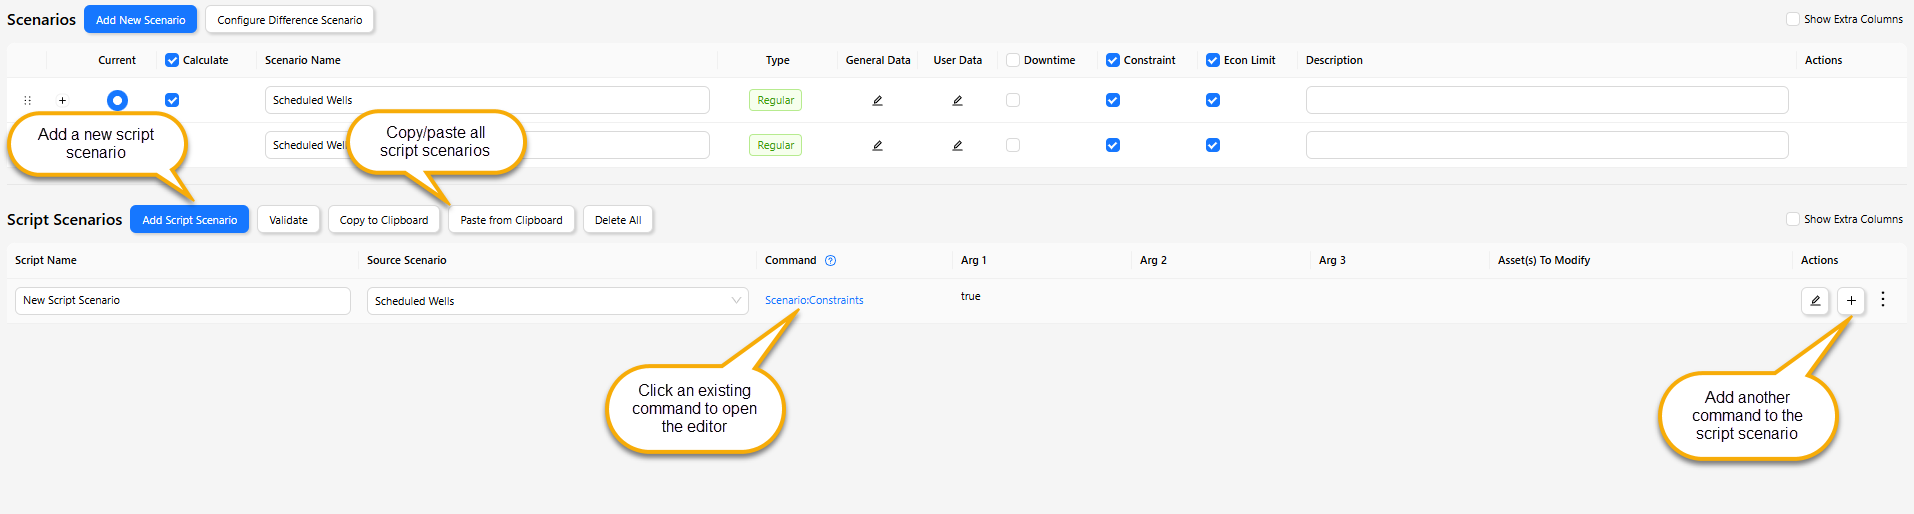The image size is (1914, 514).
Task: Click Configure Difference Scenario button
Action: 290,20
